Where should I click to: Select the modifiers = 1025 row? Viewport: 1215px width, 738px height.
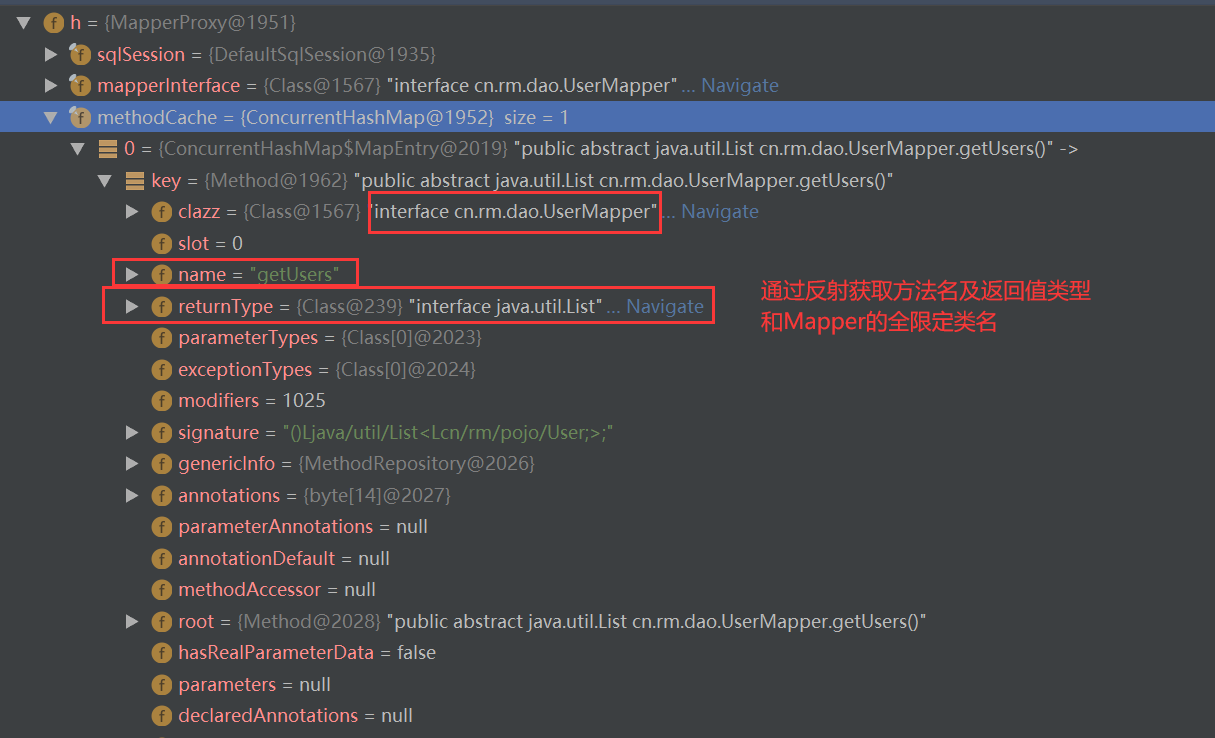607,400
